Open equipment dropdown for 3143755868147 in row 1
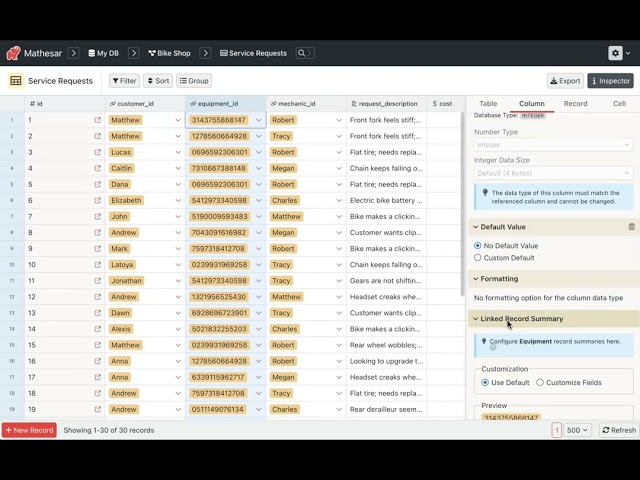Image resolution: width=640 pixels, height=480 pixels. click(258, 120)
